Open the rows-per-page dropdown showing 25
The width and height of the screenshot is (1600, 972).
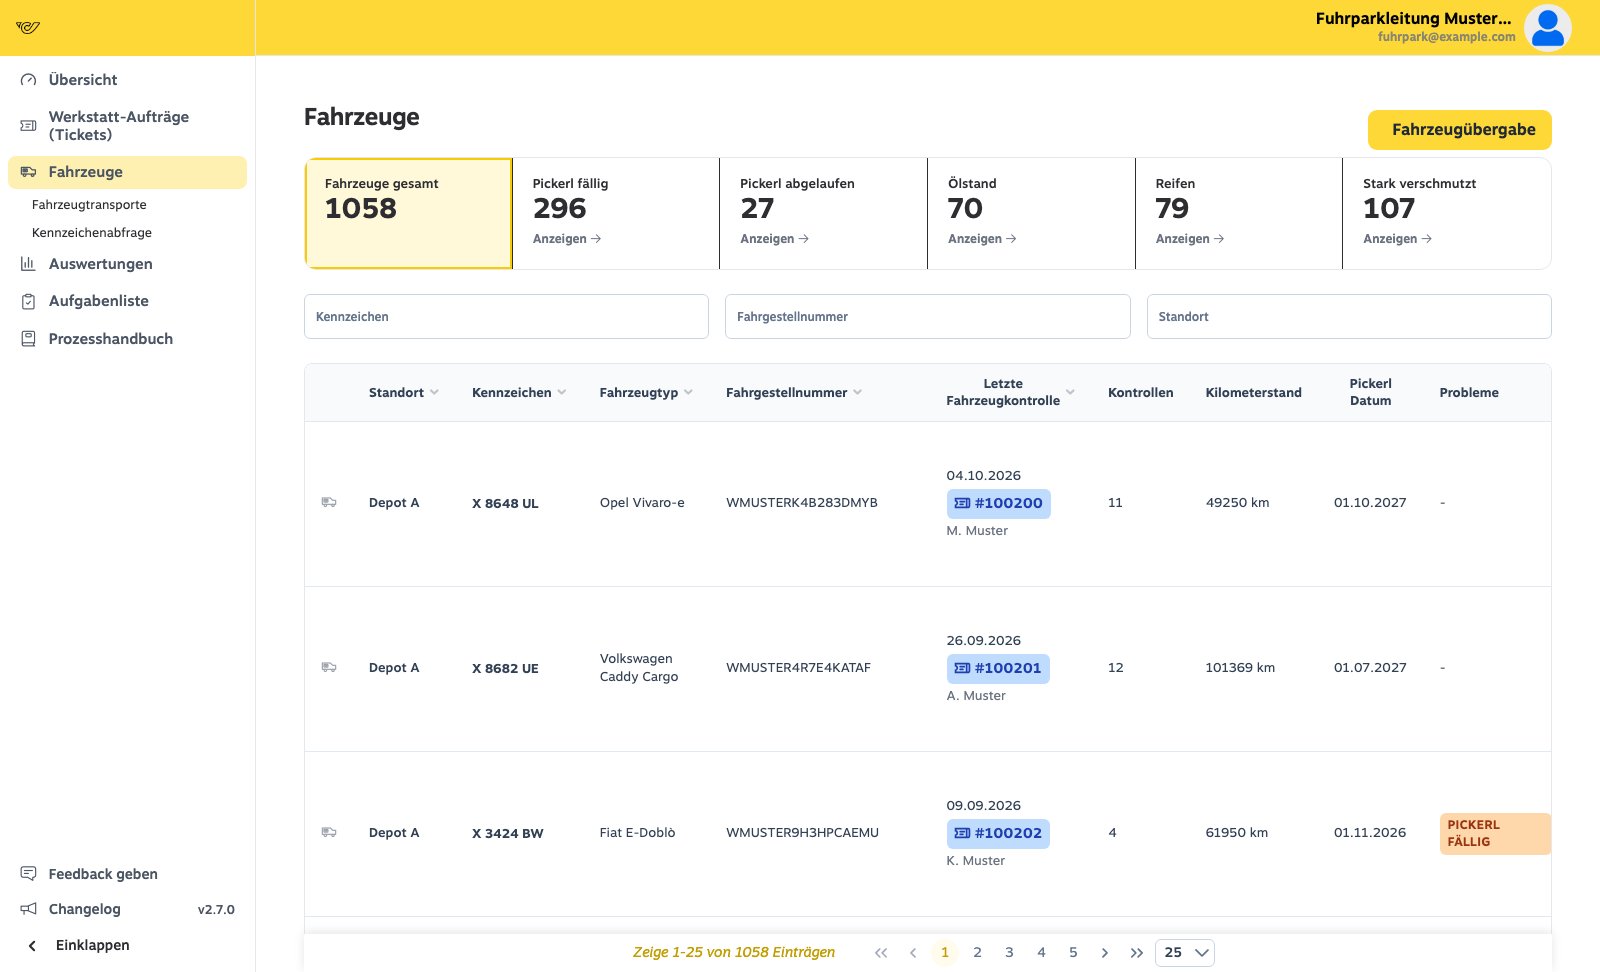pos(1185,953)
